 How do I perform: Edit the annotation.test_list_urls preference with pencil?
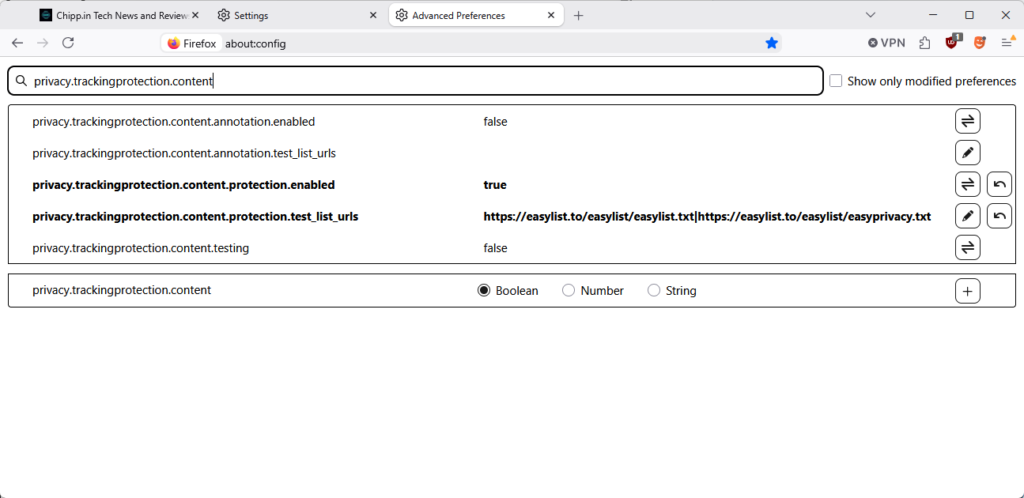[x=967, y=153]
